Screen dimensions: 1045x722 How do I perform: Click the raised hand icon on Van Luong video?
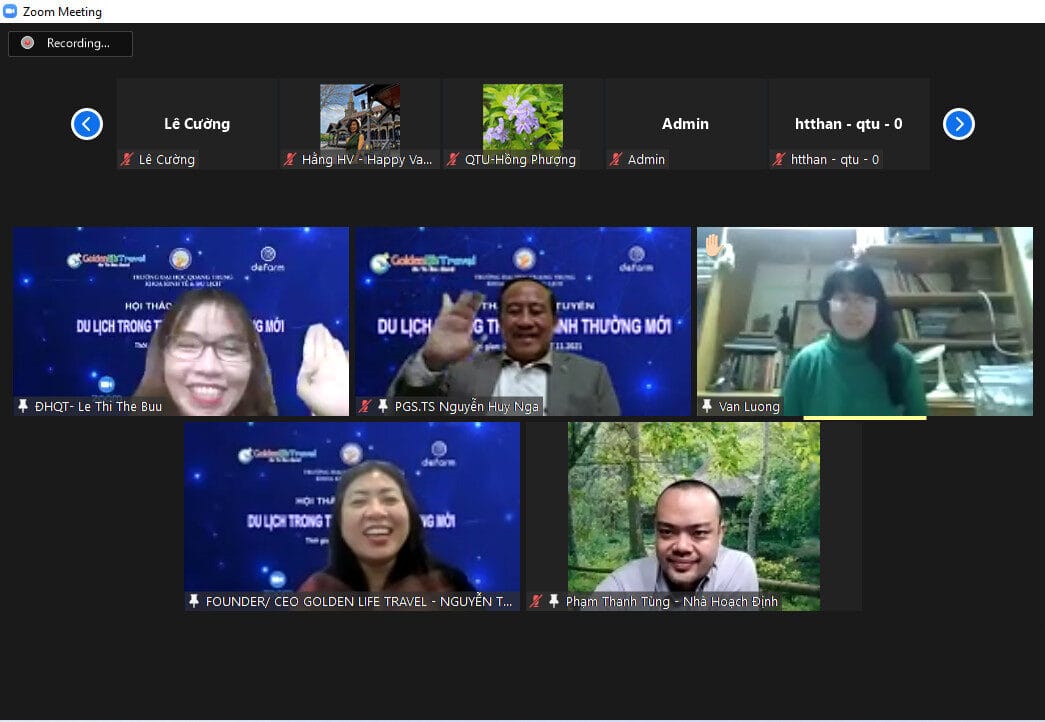coord(713,246)
